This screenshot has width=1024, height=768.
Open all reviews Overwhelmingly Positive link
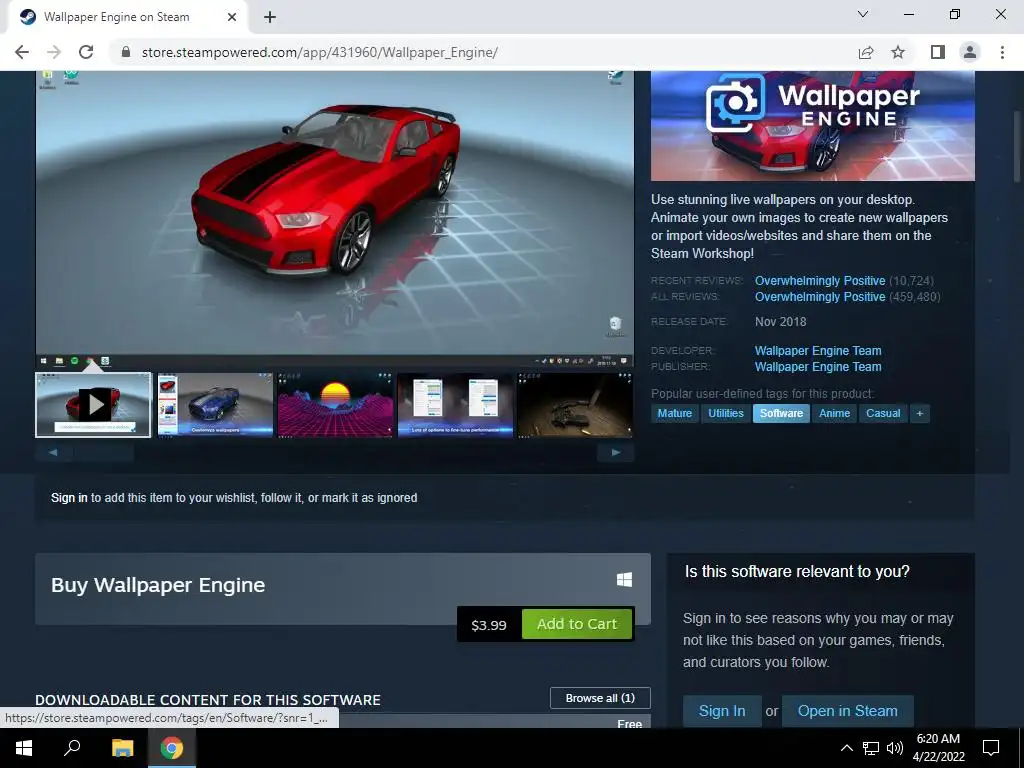coord(820,297)
